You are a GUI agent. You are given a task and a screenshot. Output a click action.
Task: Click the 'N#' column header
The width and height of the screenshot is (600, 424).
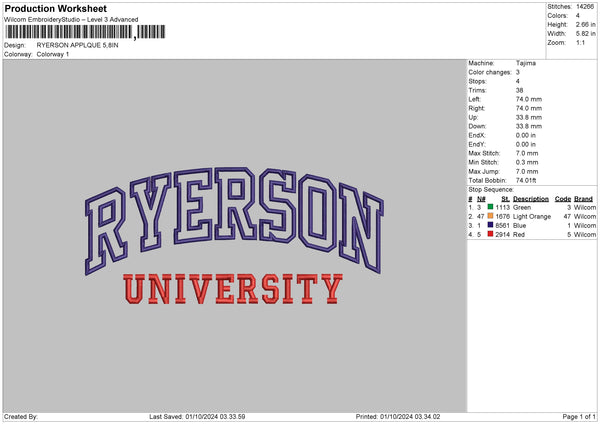[481, 199]
